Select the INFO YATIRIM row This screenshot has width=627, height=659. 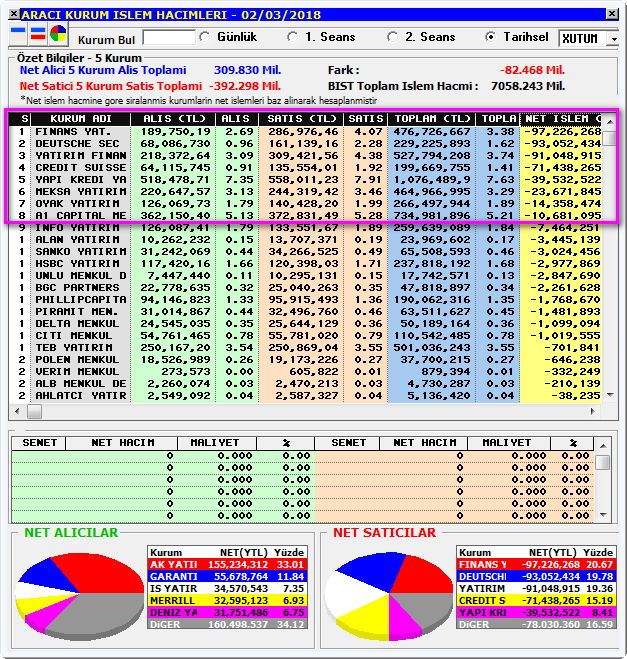[306, 227]
